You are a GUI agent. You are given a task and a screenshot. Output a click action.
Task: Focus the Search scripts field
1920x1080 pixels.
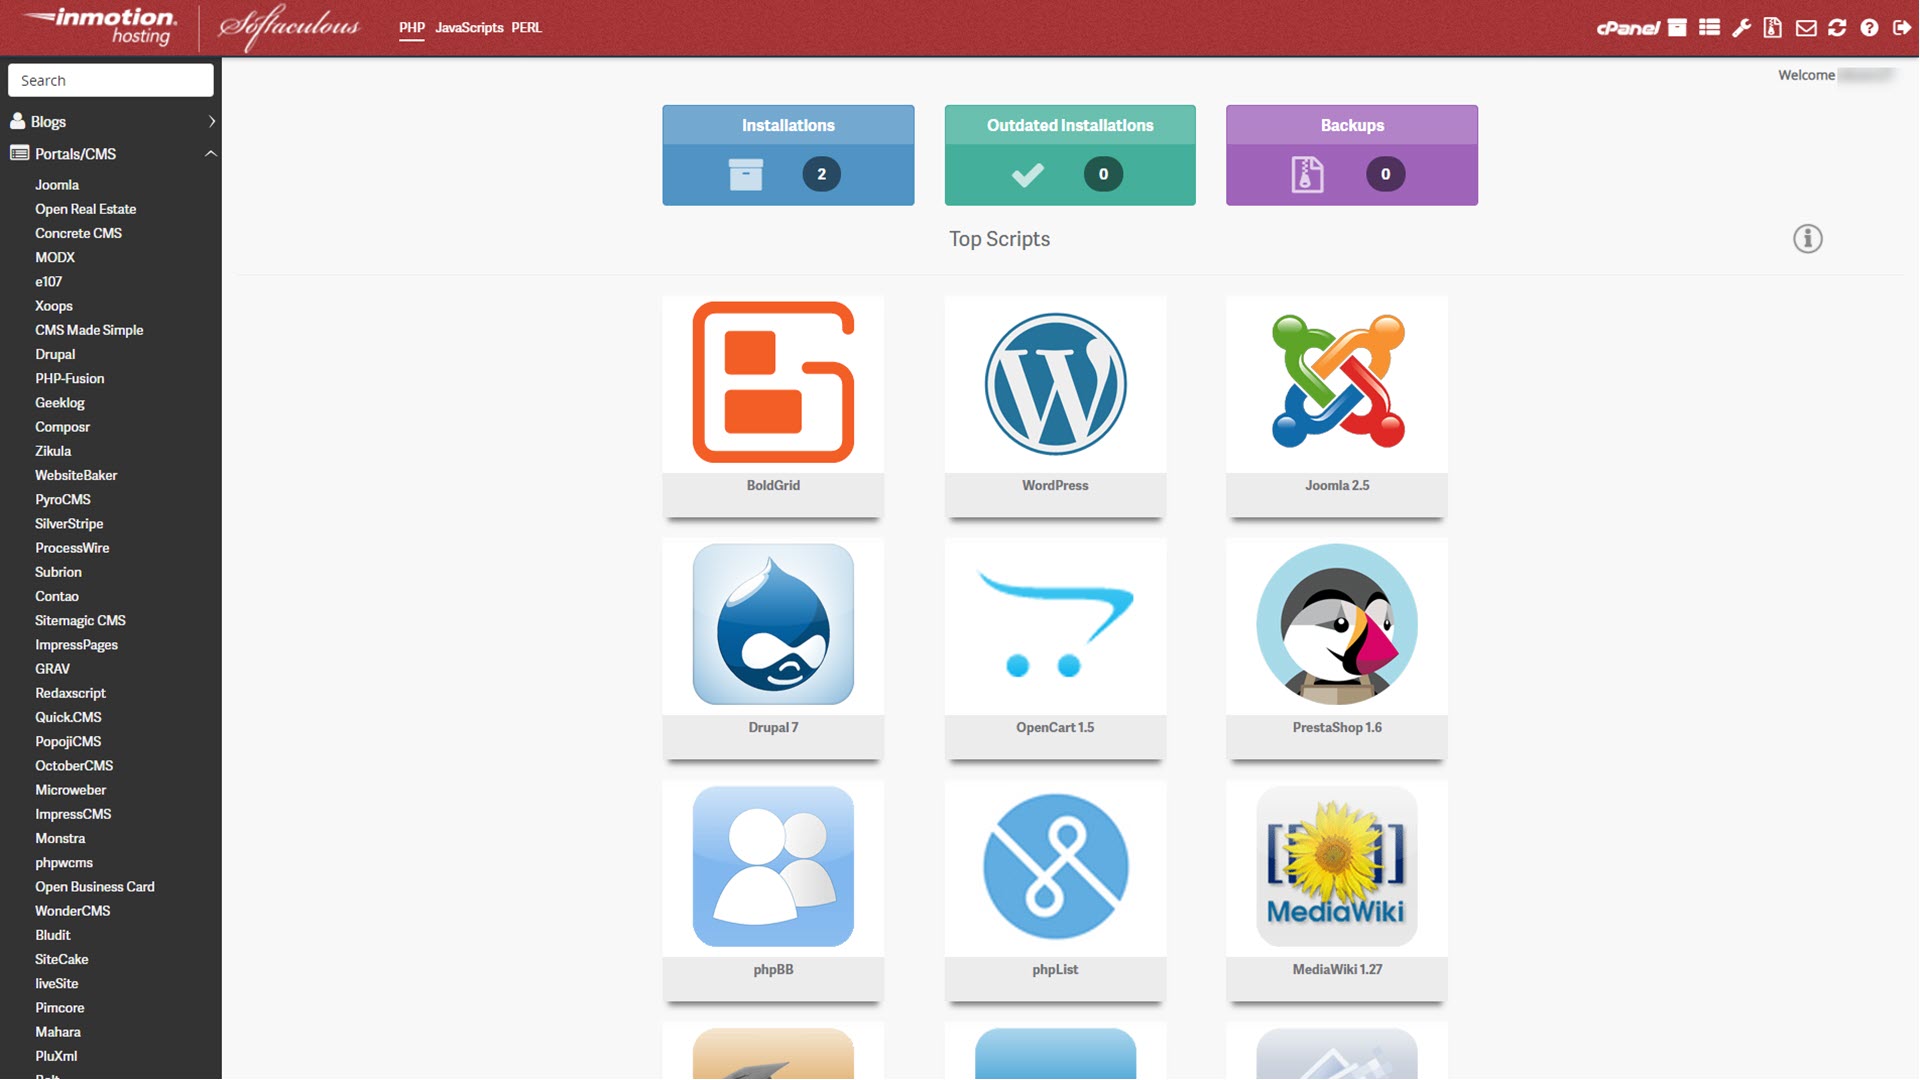111,80
